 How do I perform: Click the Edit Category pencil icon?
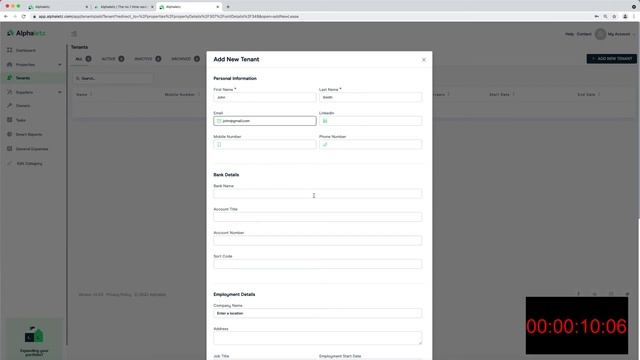tap(9, 163)
